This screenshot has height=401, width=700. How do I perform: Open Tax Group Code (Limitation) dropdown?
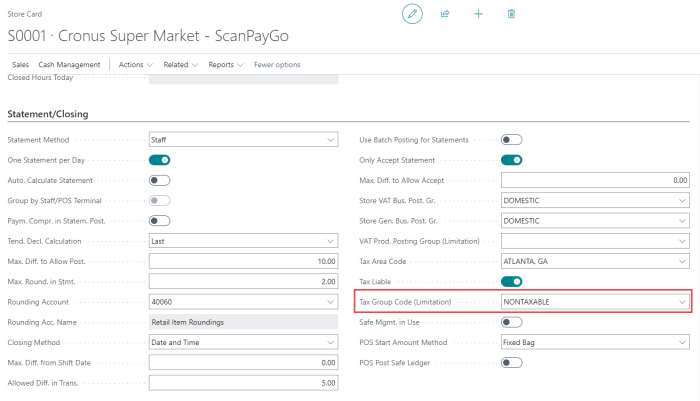[682, 302]
